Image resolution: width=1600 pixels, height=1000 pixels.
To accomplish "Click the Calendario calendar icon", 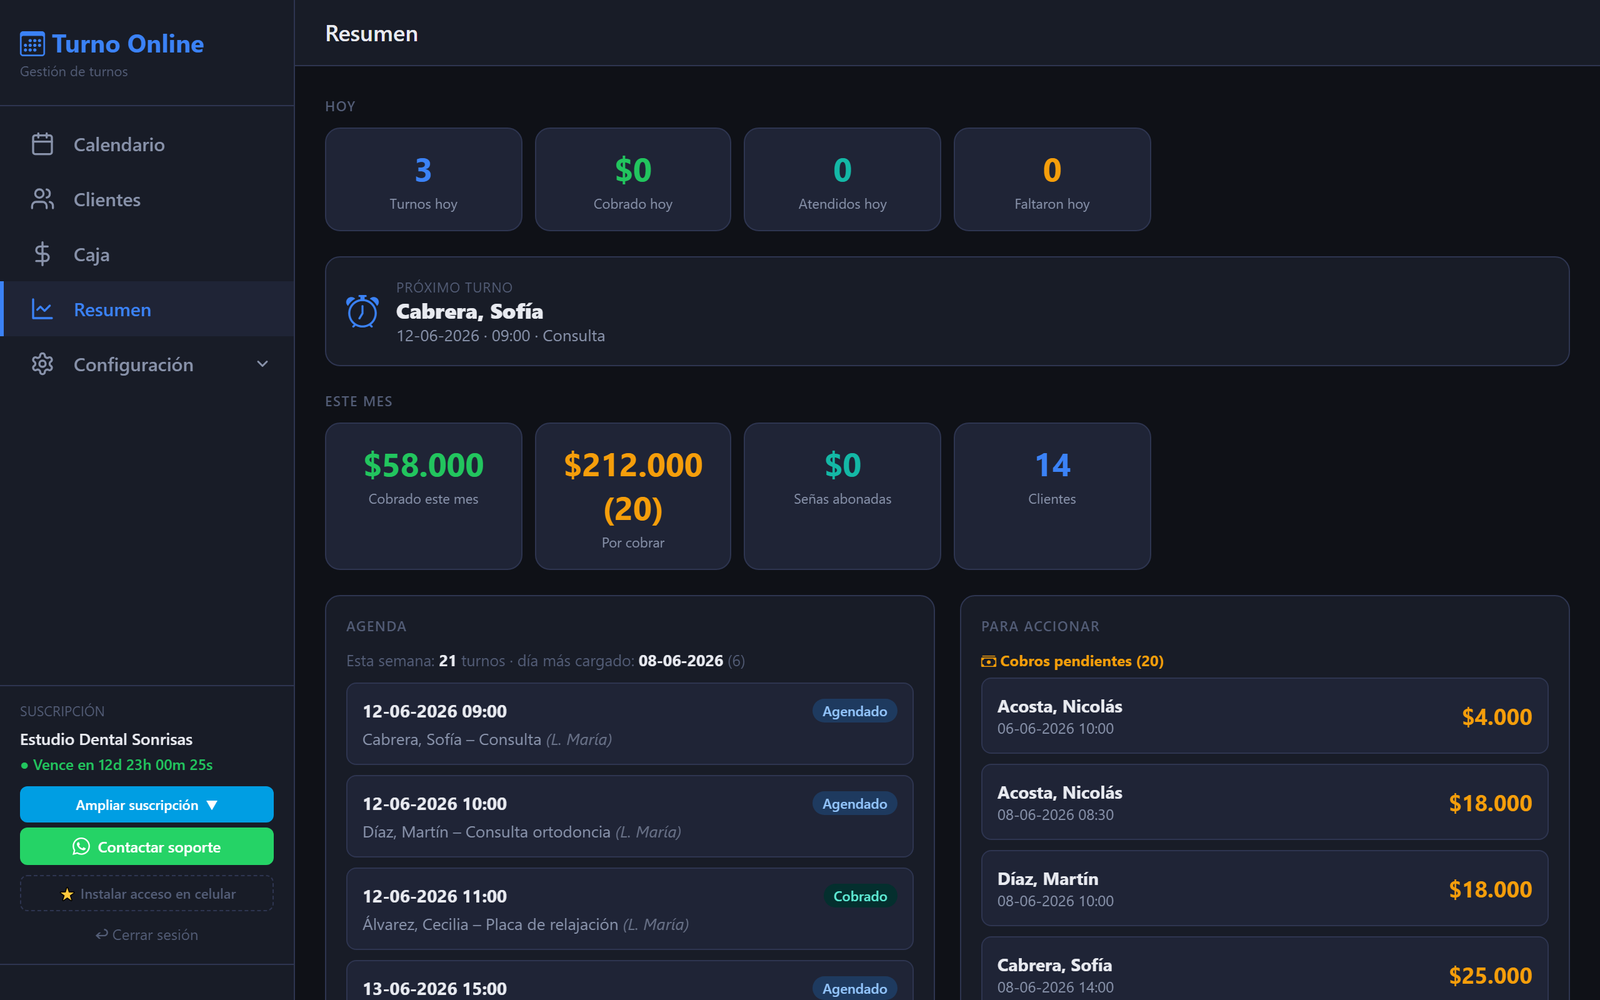I will click(x=42, y=144).
